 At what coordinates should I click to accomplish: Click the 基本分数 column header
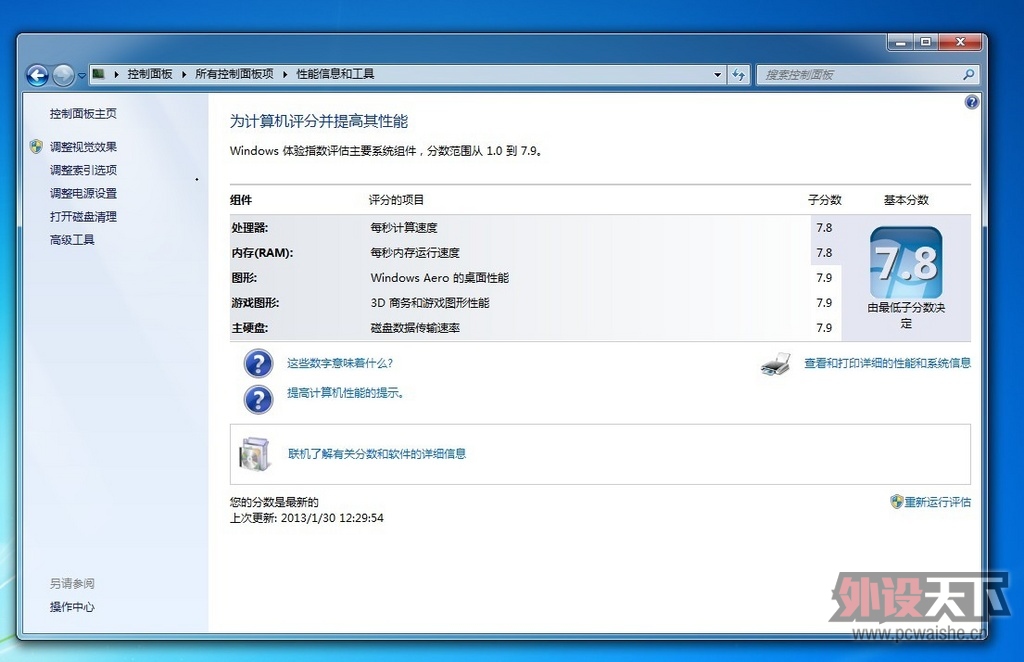[906, 200]
